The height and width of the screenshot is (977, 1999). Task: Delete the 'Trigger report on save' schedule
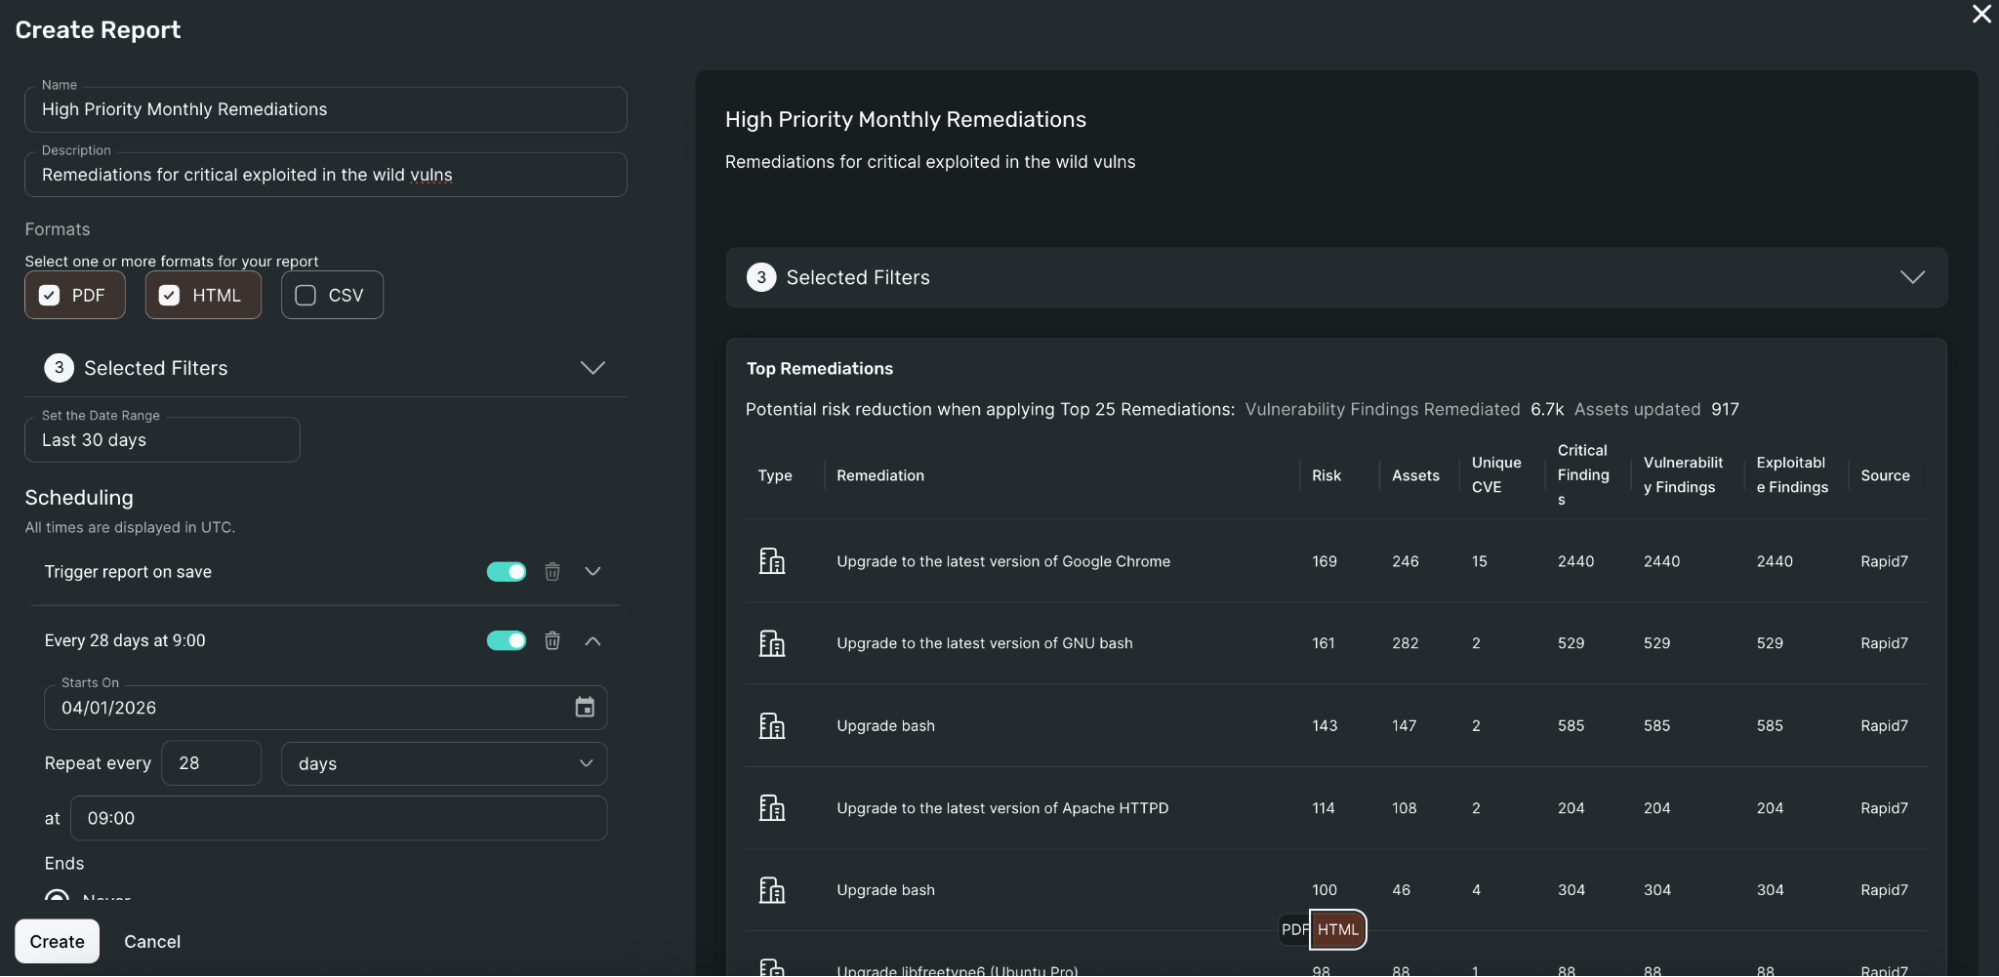click(x=552, y=571)
